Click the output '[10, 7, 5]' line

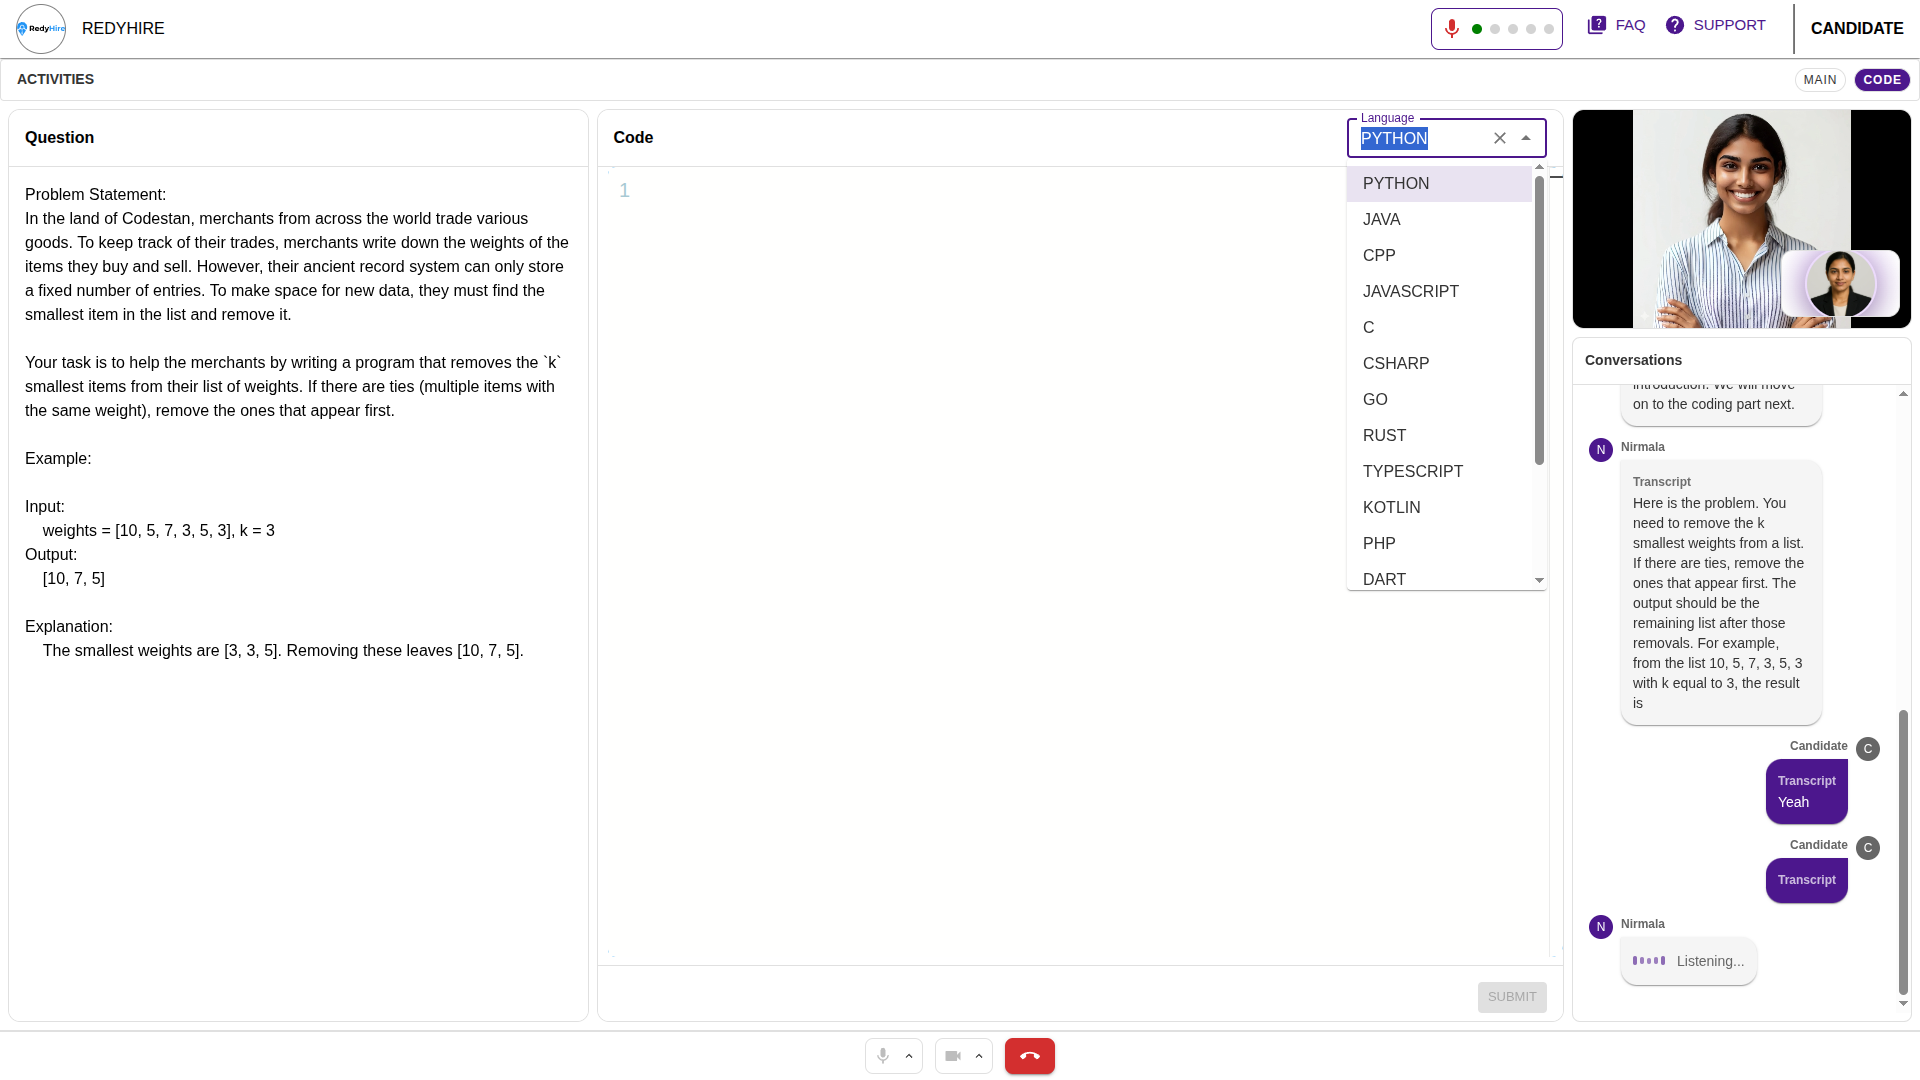73,579
